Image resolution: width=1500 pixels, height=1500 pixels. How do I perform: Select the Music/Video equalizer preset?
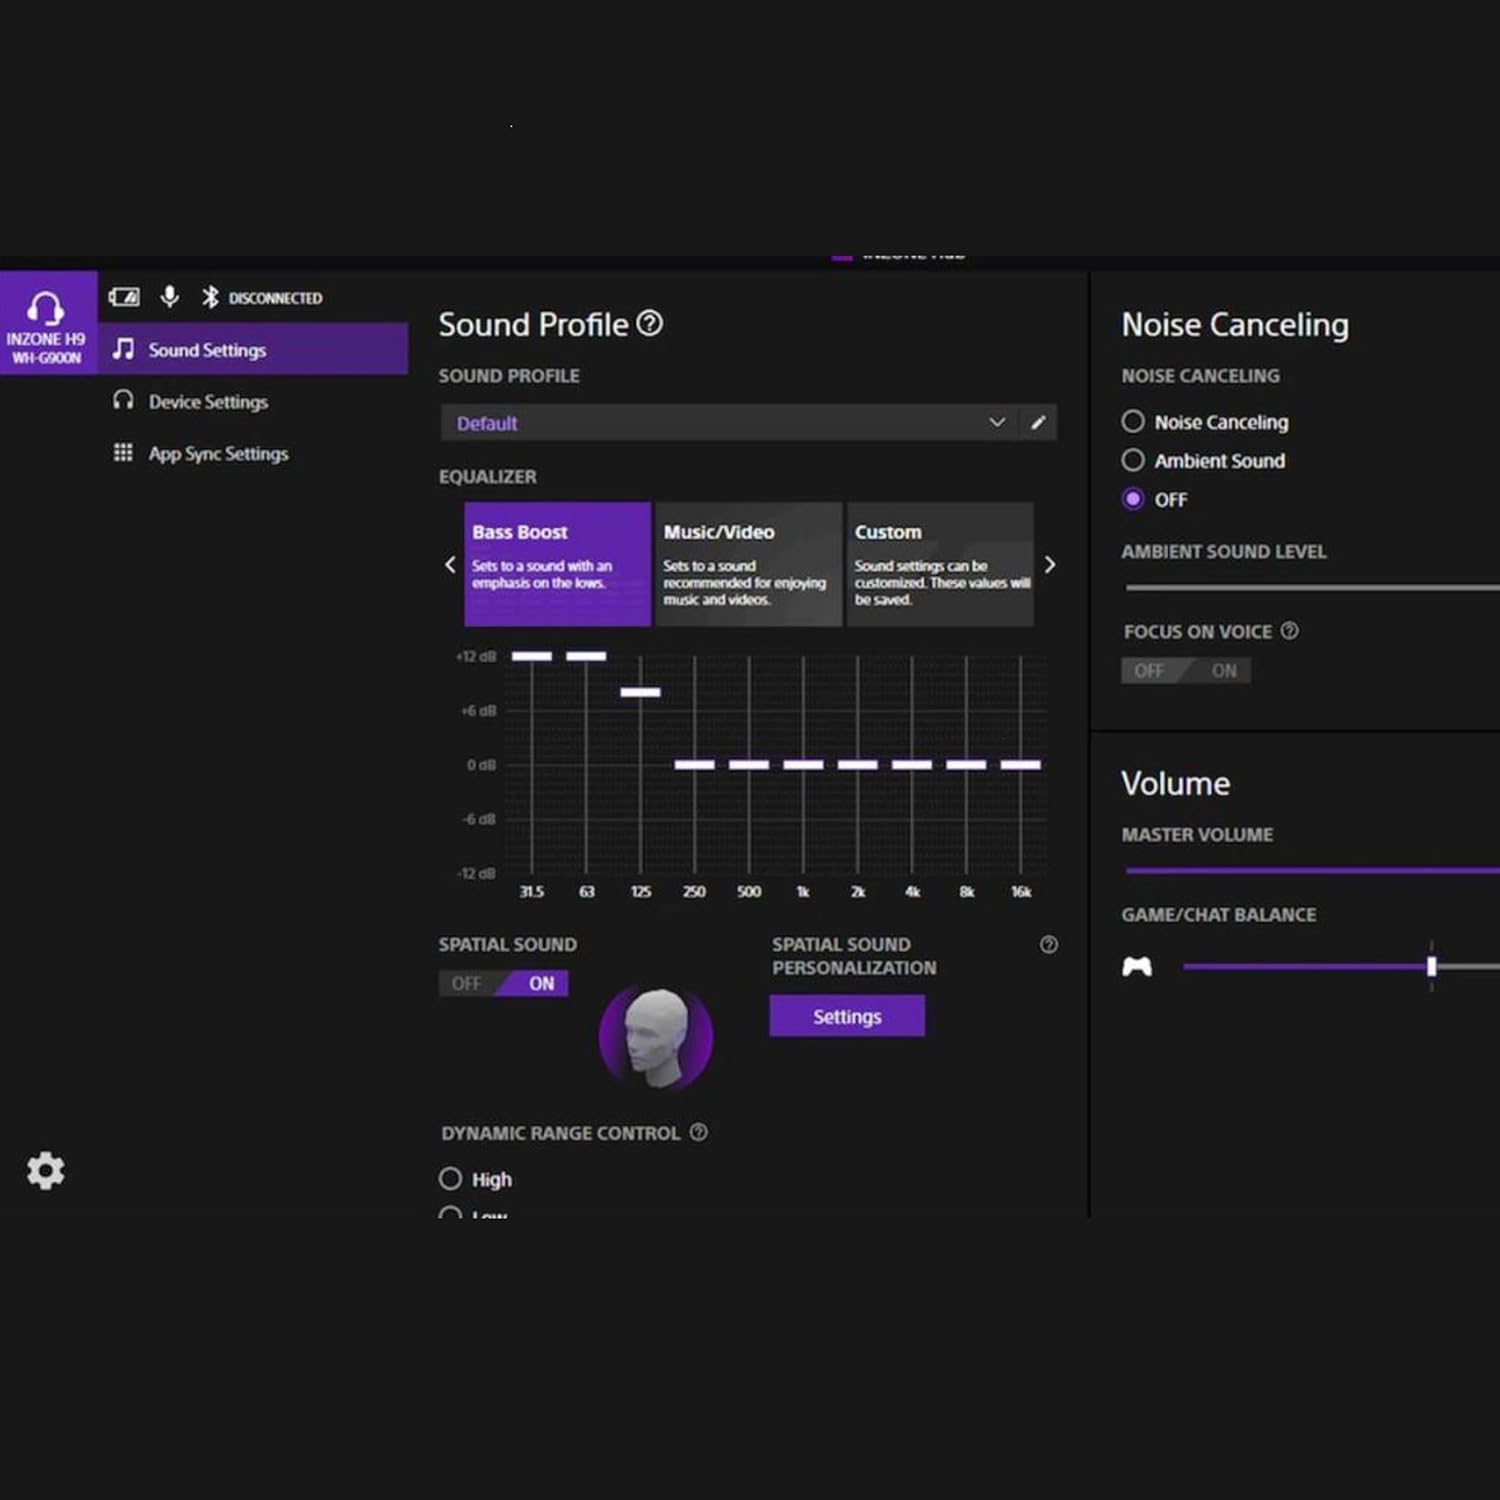pos(748,564)
